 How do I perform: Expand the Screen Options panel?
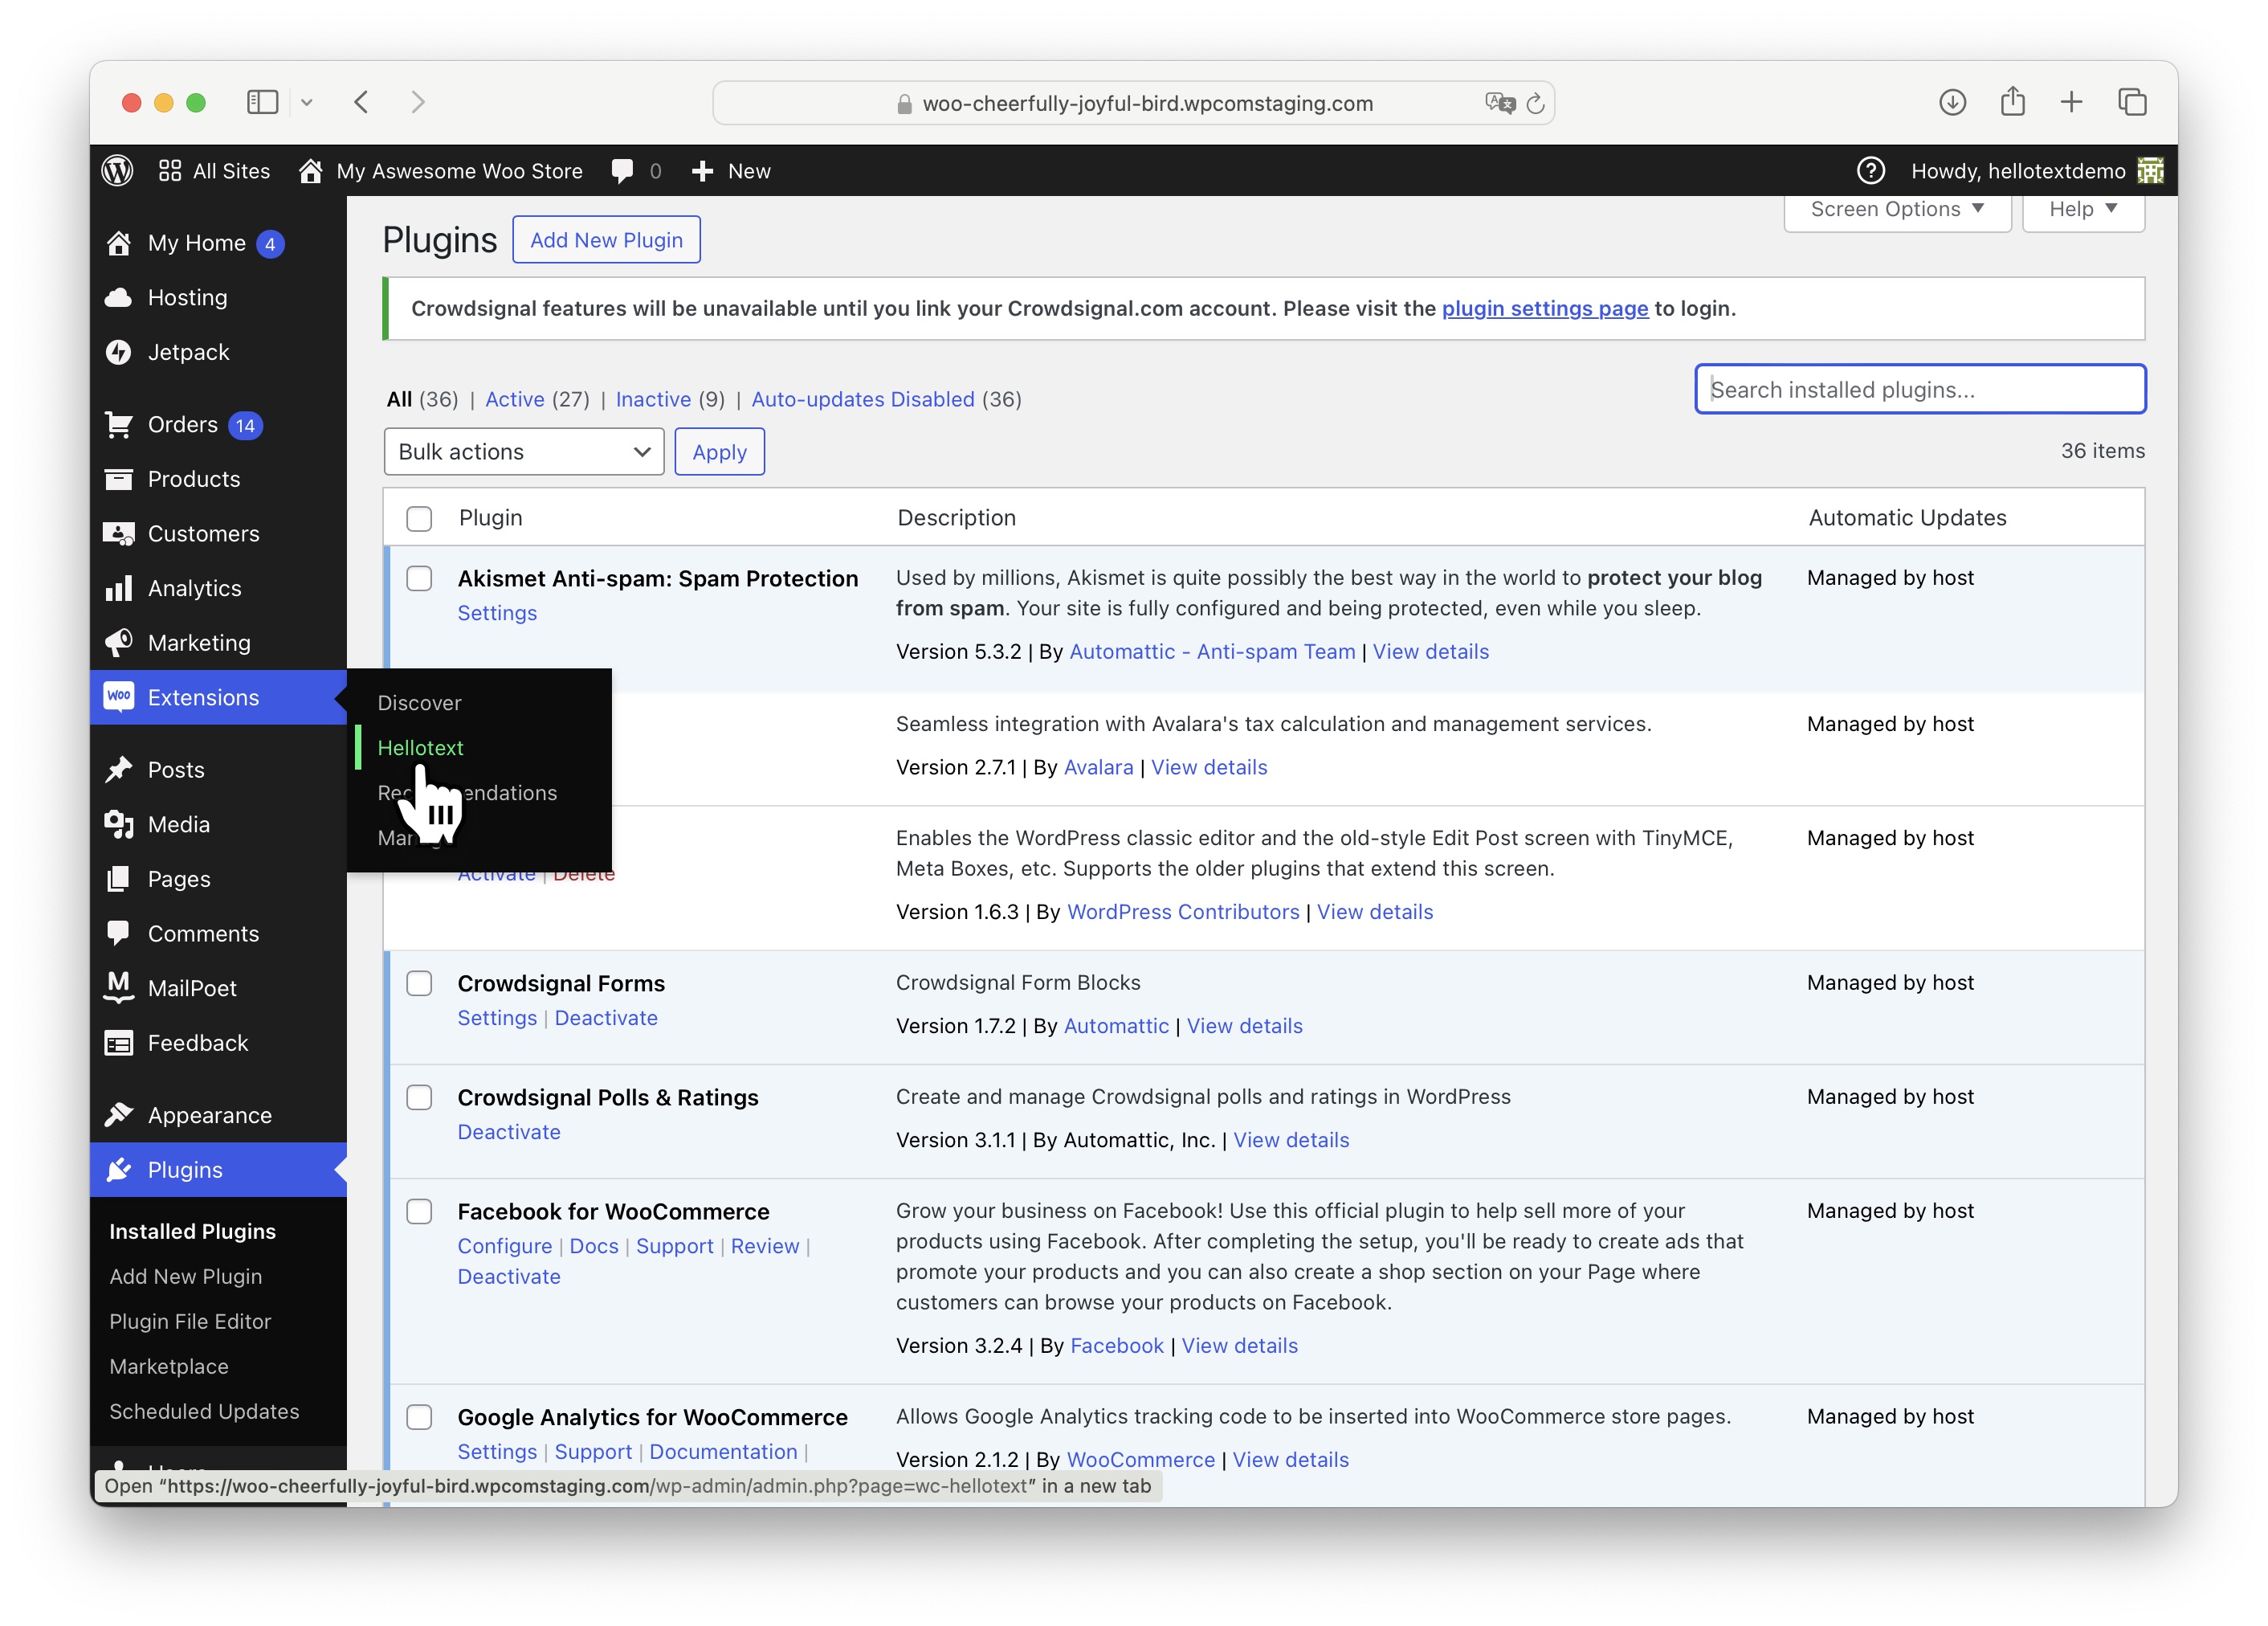[1896, 210]
